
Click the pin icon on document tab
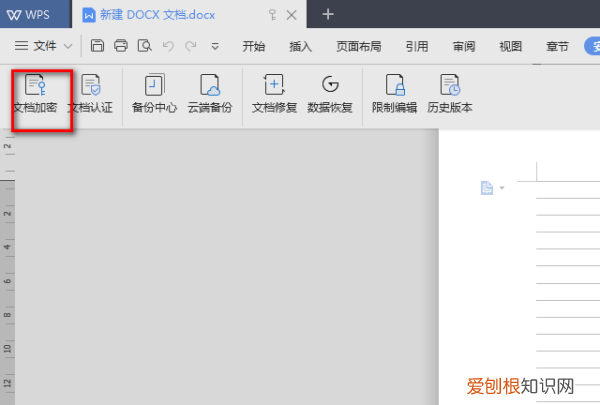pos(272,15)
